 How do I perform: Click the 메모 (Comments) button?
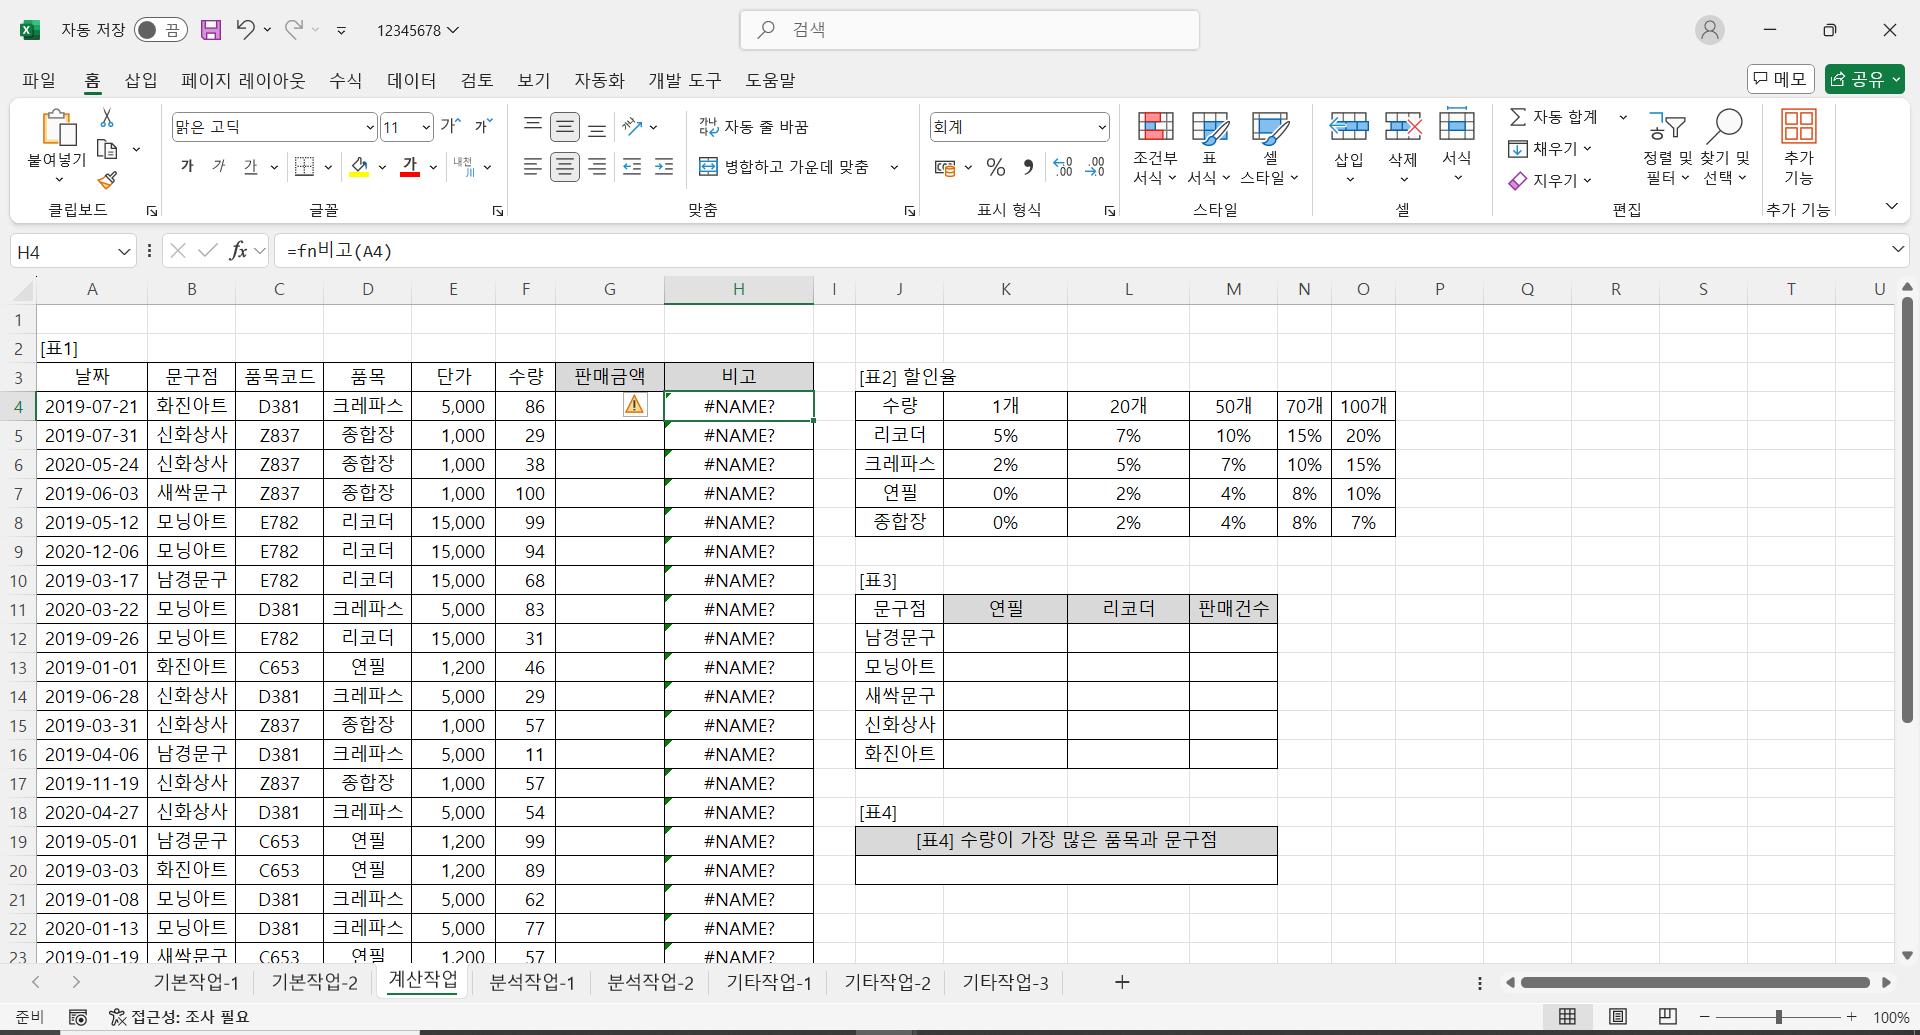point(1780,79)
